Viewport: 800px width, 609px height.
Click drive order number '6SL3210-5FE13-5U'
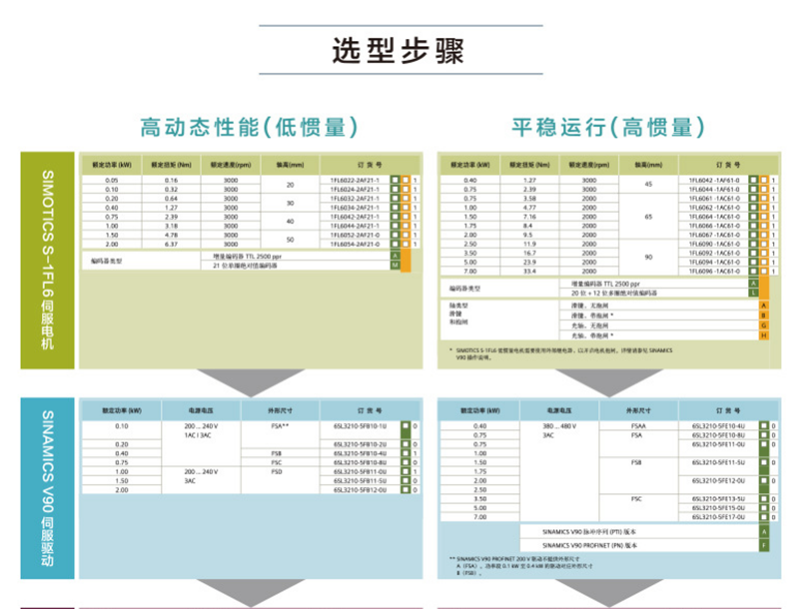[718, 499]
